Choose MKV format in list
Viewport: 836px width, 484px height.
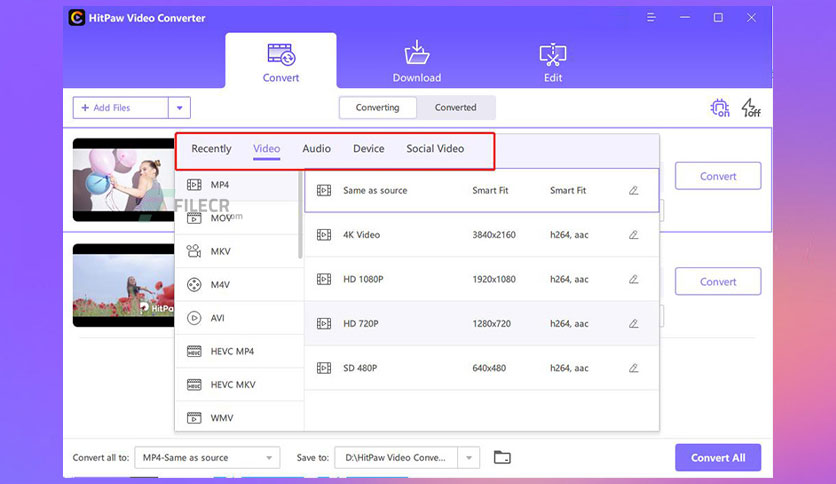[237, 251]
